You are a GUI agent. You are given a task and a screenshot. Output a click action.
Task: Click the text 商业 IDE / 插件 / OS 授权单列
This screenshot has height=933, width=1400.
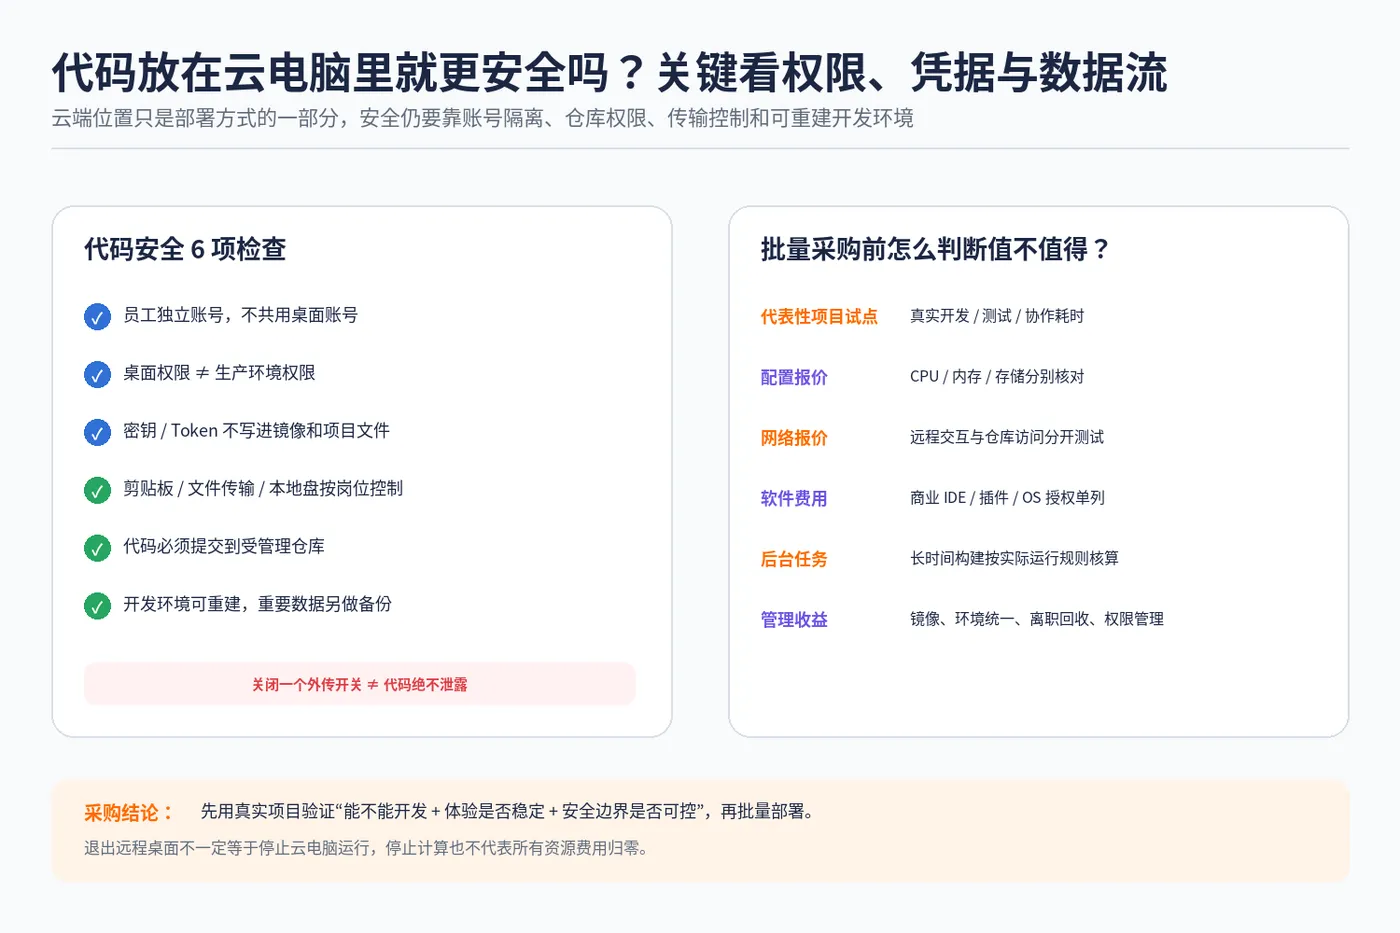pyautogui.click(x=1007, y=497)
